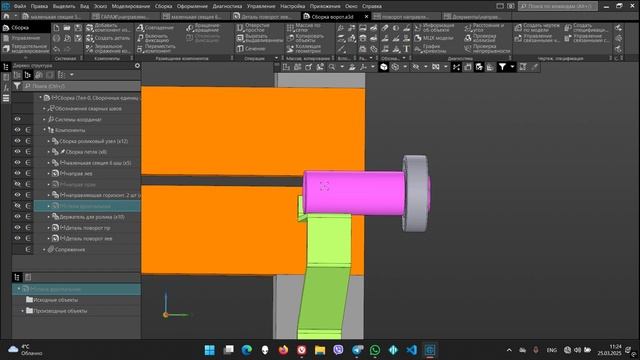
Task: Click the МЦХ модели button
Action: tap(434, 38)
